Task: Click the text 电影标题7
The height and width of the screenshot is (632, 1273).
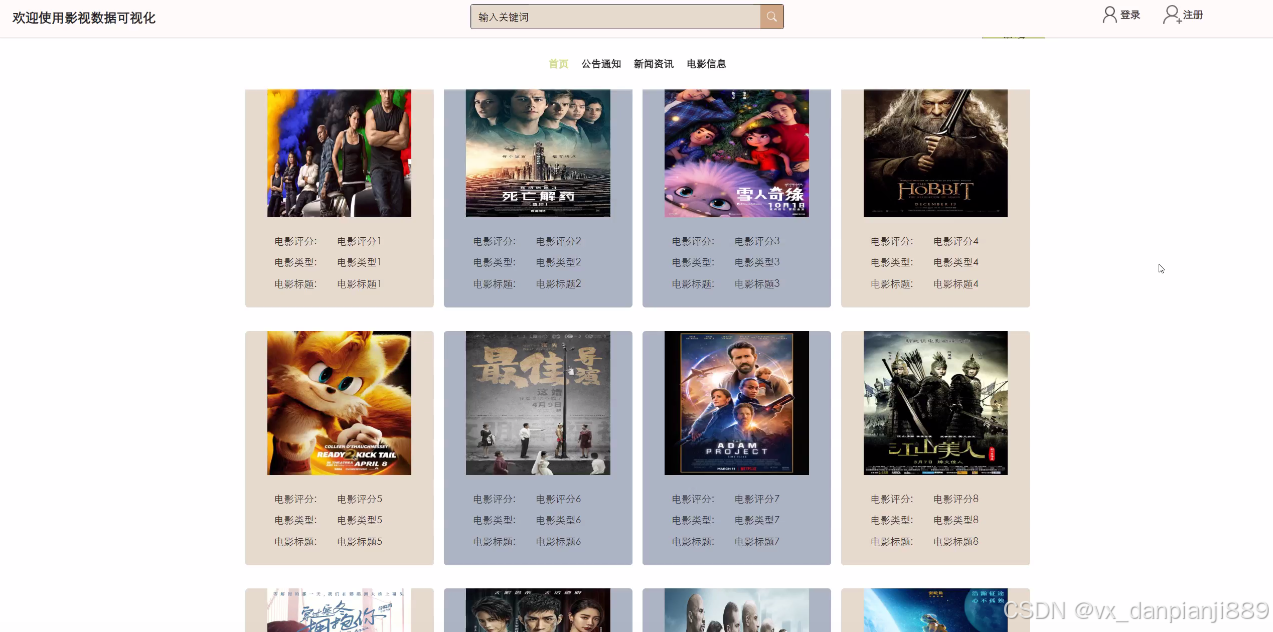Action: point(757,542)
